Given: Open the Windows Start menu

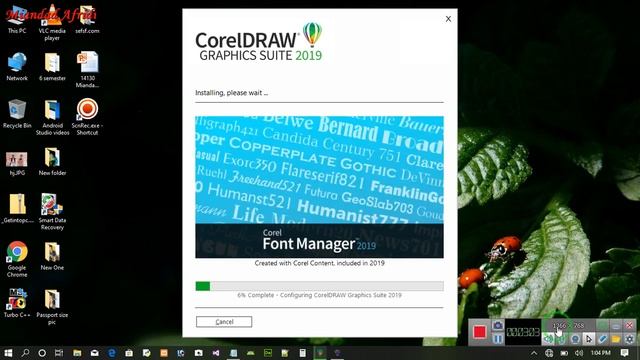Looking at the screenshot, I should pos(8,353).
